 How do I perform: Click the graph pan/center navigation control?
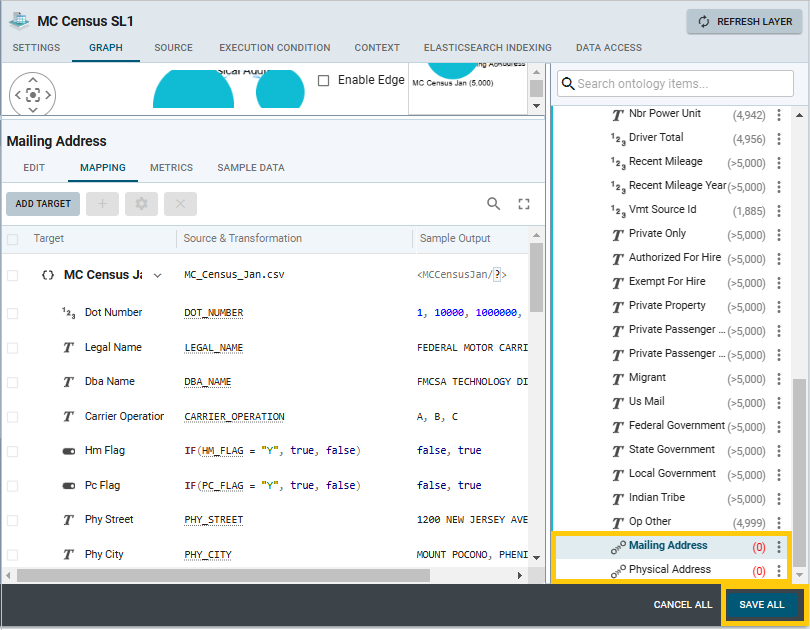(x=32, y=95)
